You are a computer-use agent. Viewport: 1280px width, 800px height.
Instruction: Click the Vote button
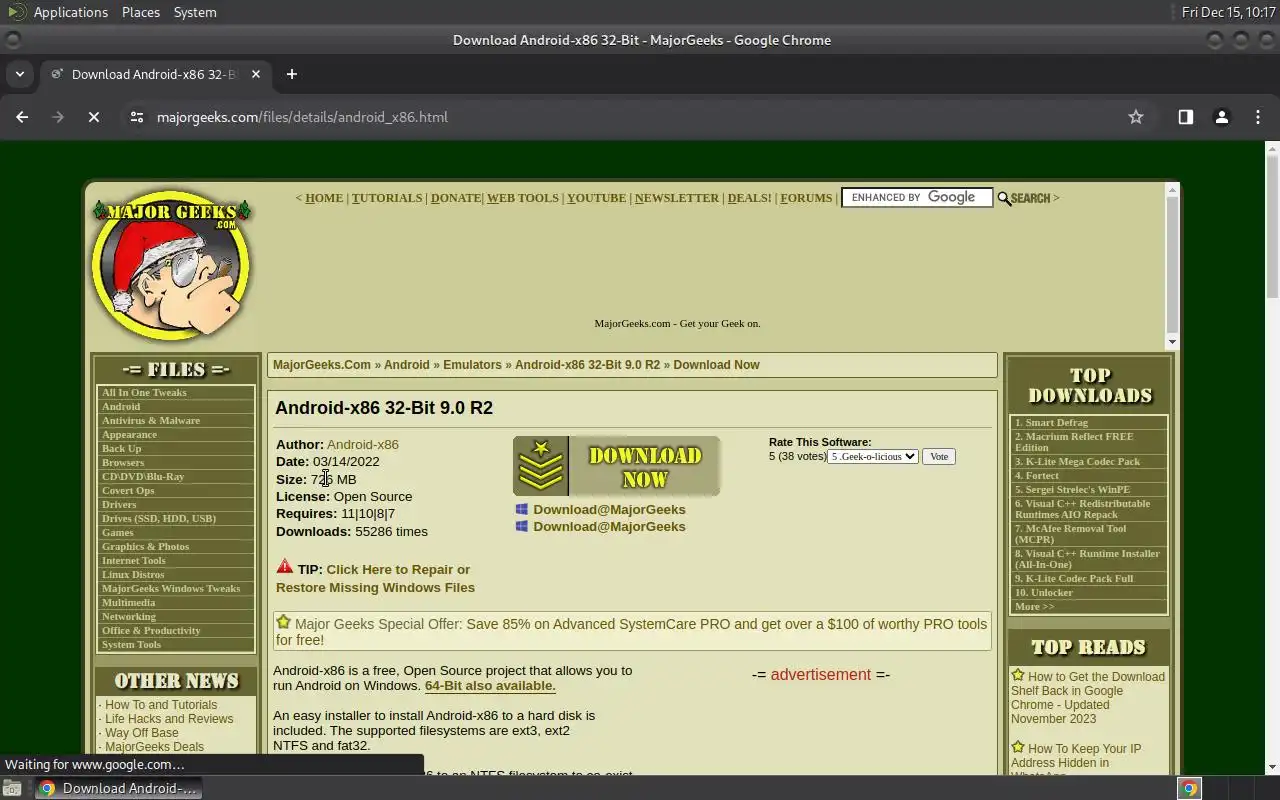(x=939, y=457)
